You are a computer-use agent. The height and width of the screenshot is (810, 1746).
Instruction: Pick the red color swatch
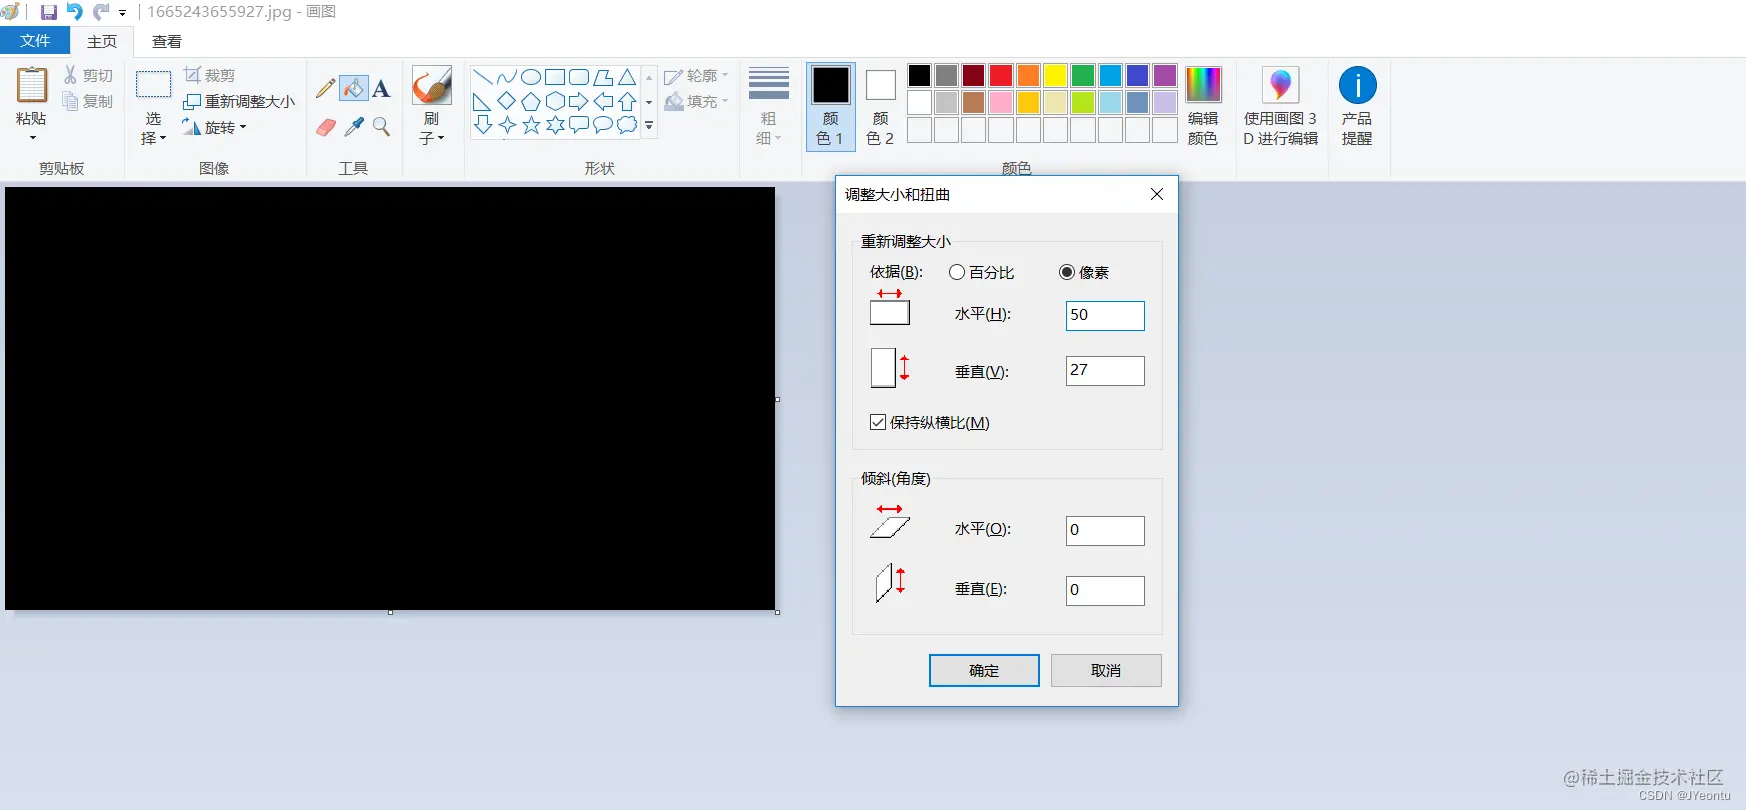coord(1001,75)
